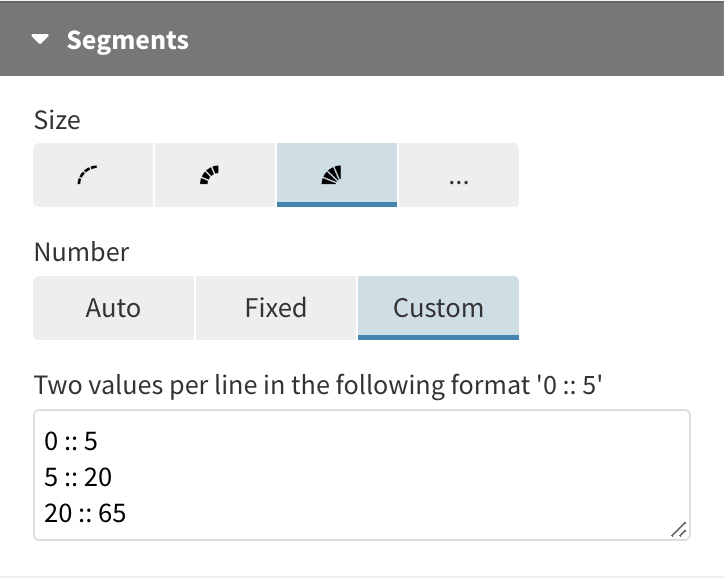
Task: Place cursor on the '0 :: 5' line
Action: 71,440
